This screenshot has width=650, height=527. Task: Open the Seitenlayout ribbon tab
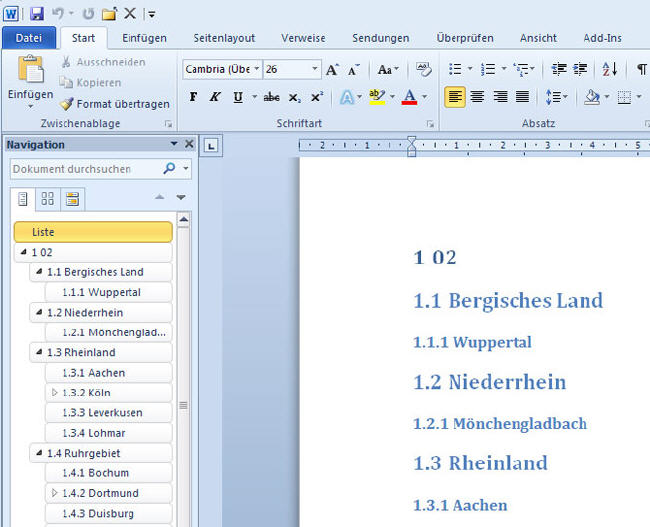226,38
